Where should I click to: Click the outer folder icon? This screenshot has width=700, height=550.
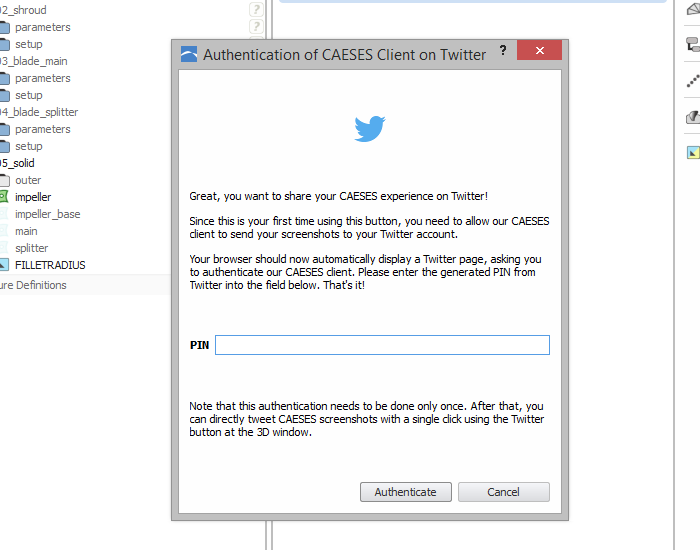tap(4, 180)
